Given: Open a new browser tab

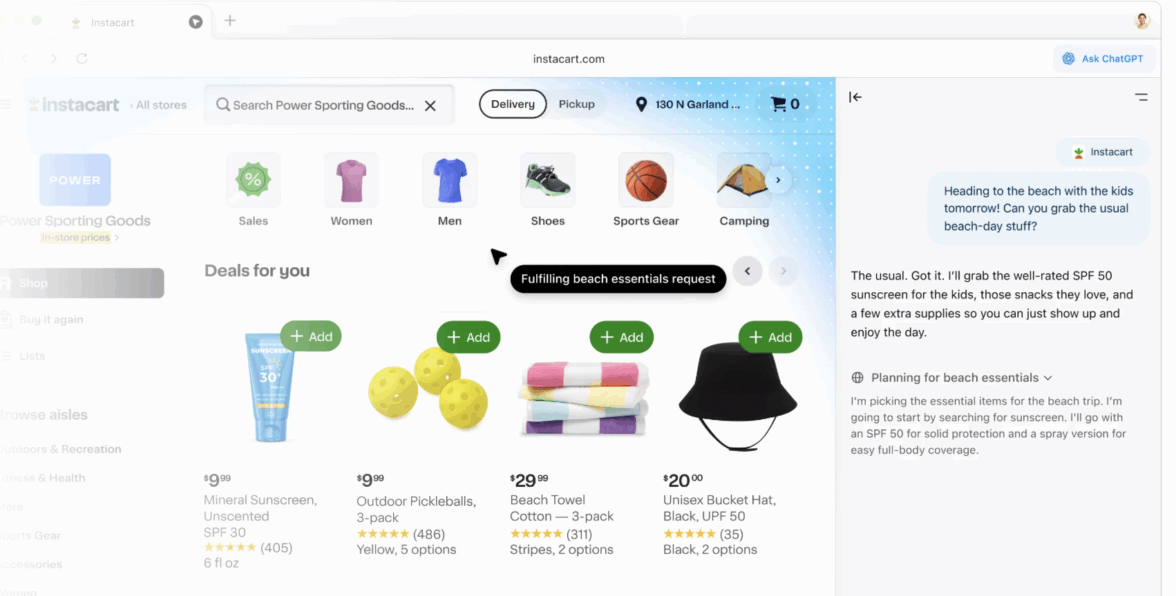Looking at the screenshot, I should tap(230, 21).
